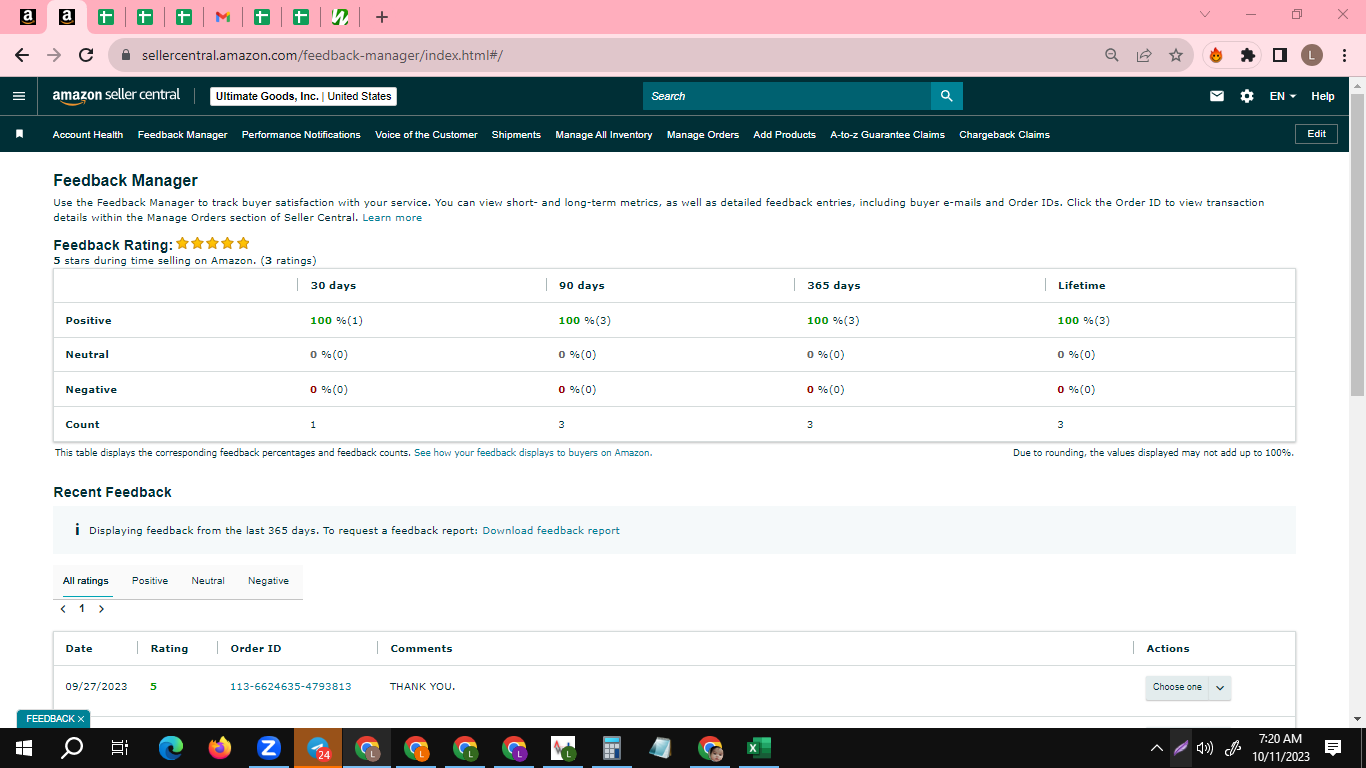The width and height of the screenshot is (1366, 768).
Task: Click Add Products in navigation bar
Action: click(x=784, y=135)
